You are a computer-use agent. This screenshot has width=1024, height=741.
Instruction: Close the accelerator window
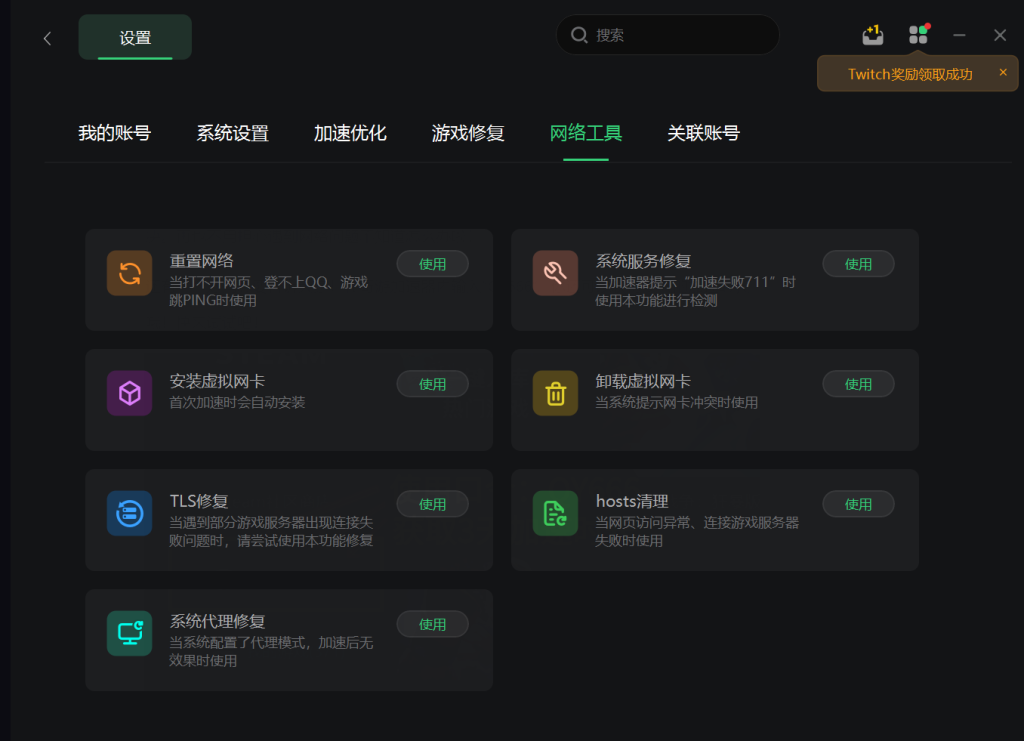[x=1000, y=35]
